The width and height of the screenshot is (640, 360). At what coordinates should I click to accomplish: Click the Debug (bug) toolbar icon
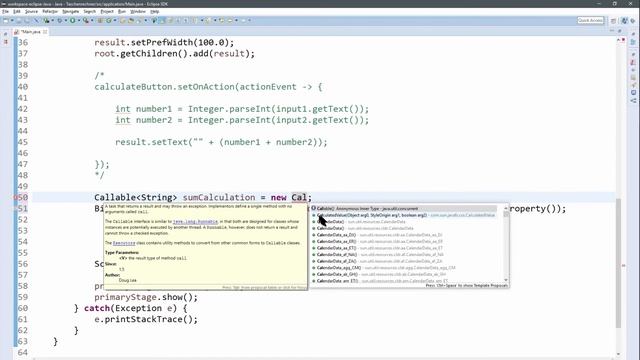(60, 20)
